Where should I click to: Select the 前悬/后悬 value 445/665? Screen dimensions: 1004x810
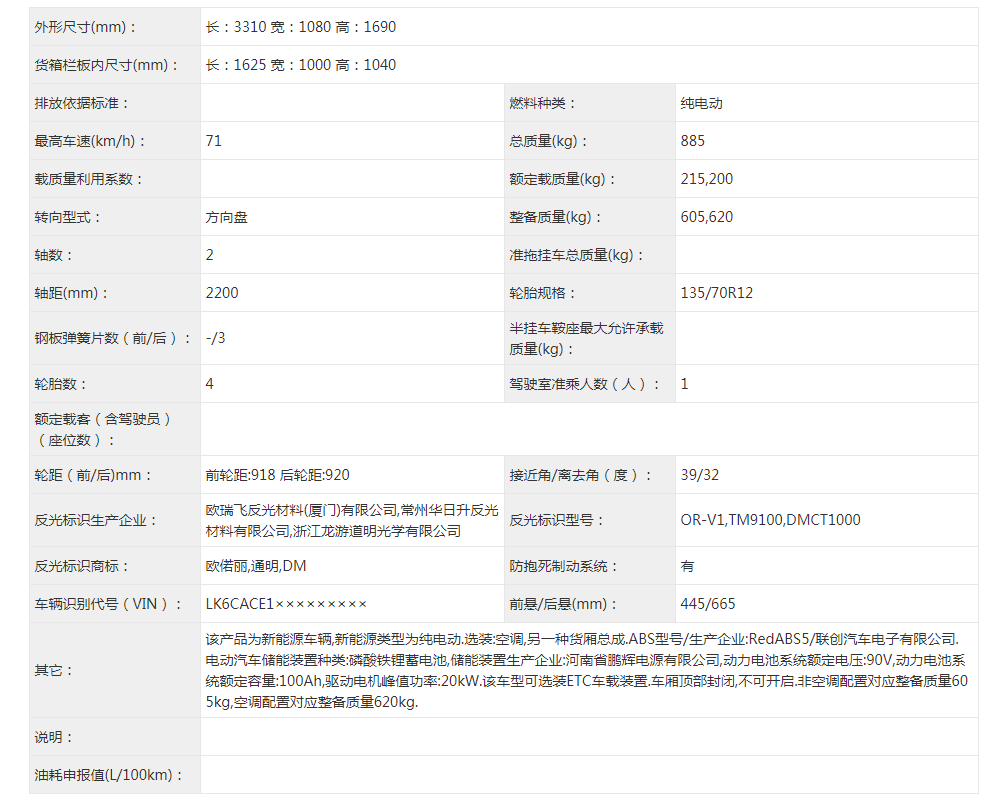pyautogui.click(x=708, y=604)
